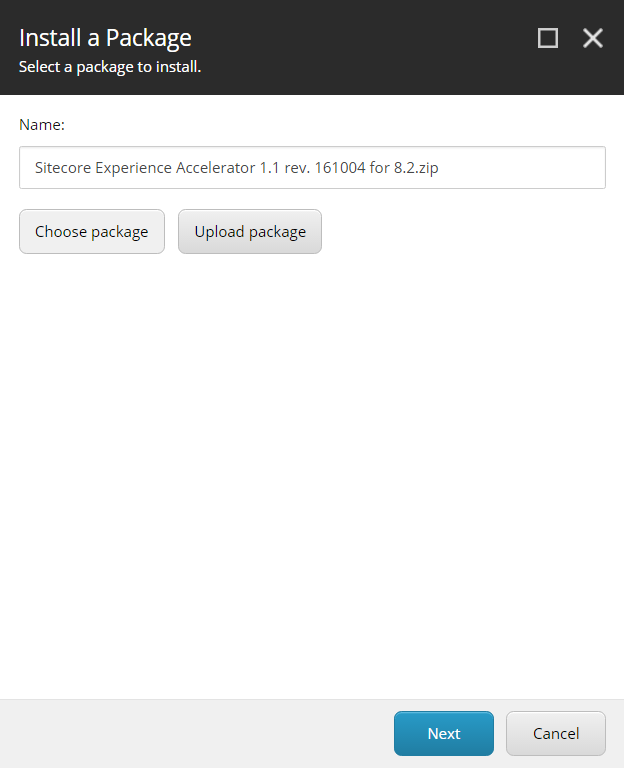Click version 1.1 in the filename field
Screen dimensions: 624x768
pyautogui.click(x=269, y=168)
